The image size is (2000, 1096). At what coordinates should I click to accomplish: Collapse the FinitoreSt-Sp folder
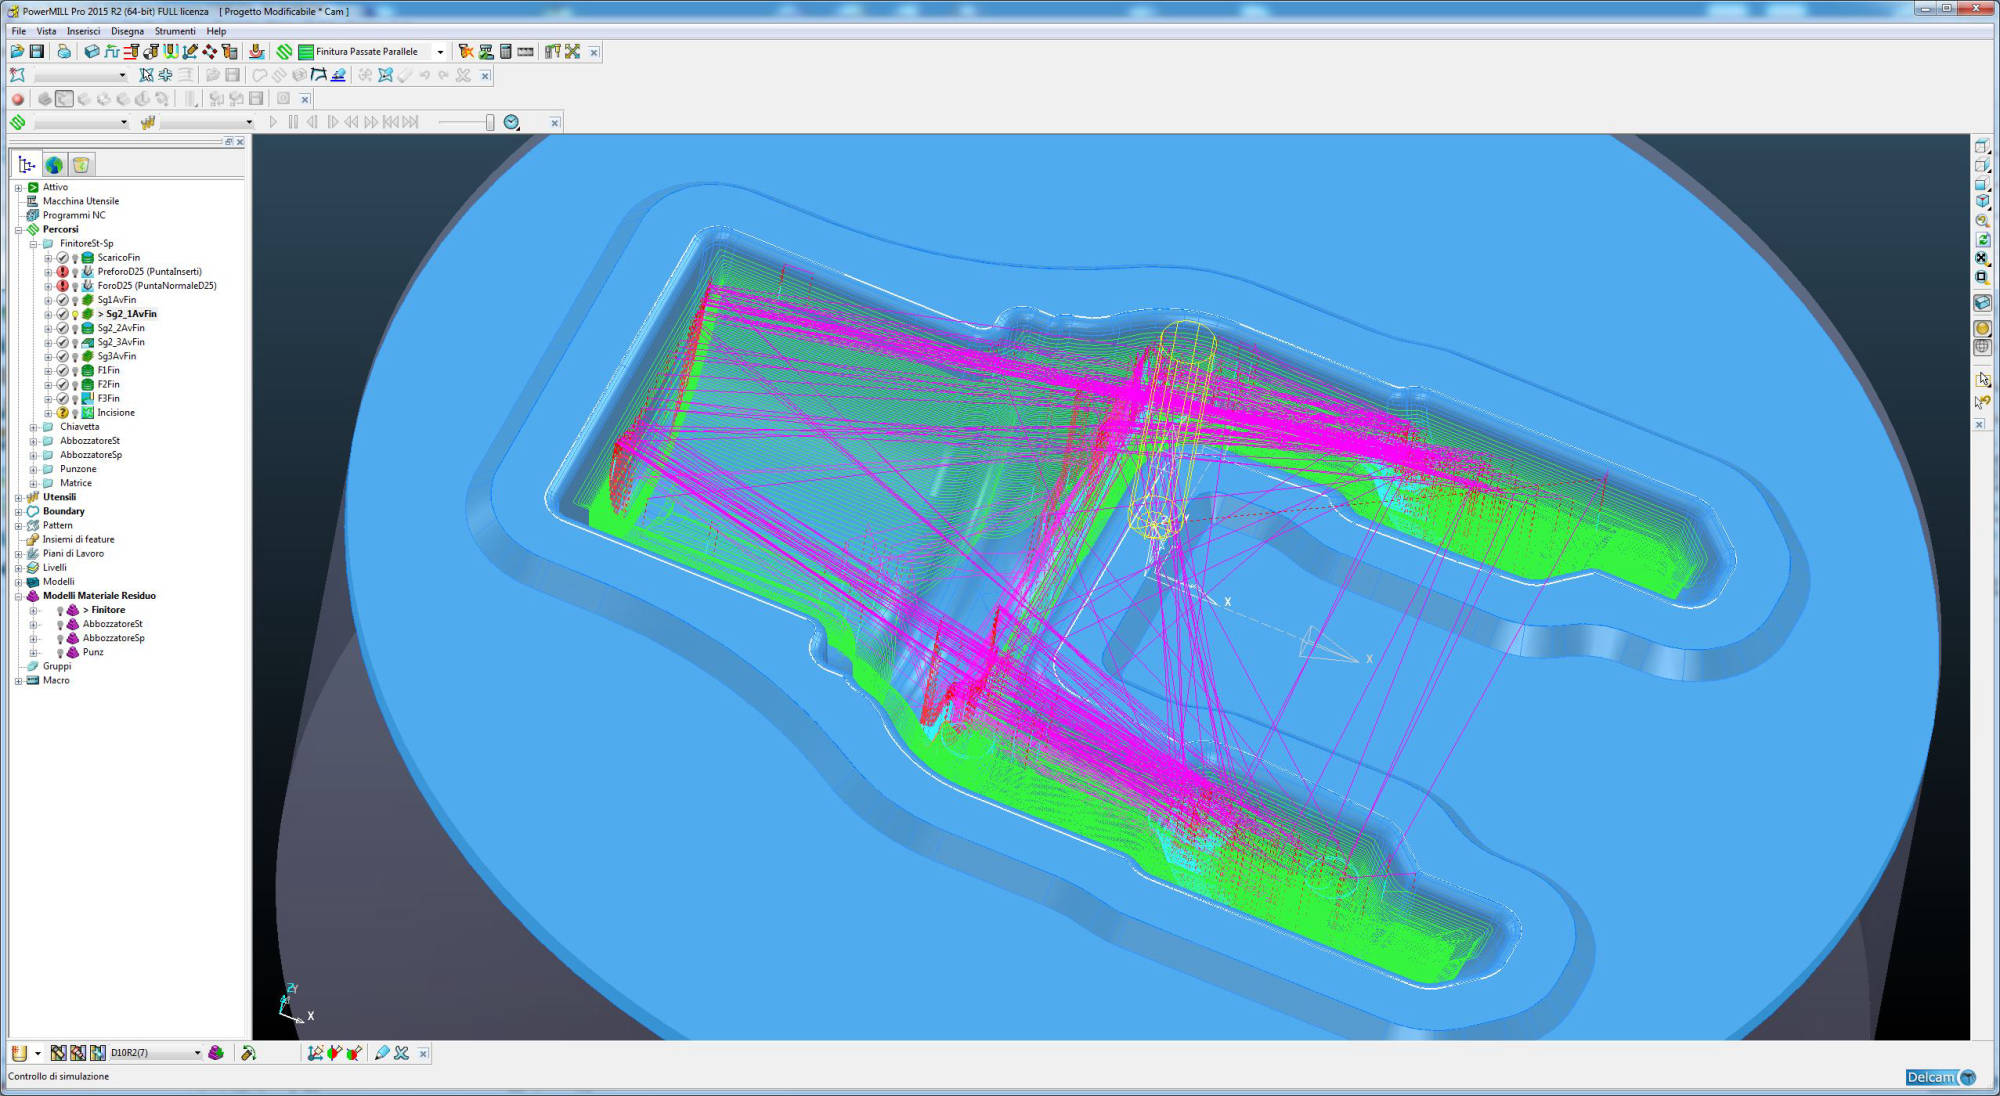33,244
